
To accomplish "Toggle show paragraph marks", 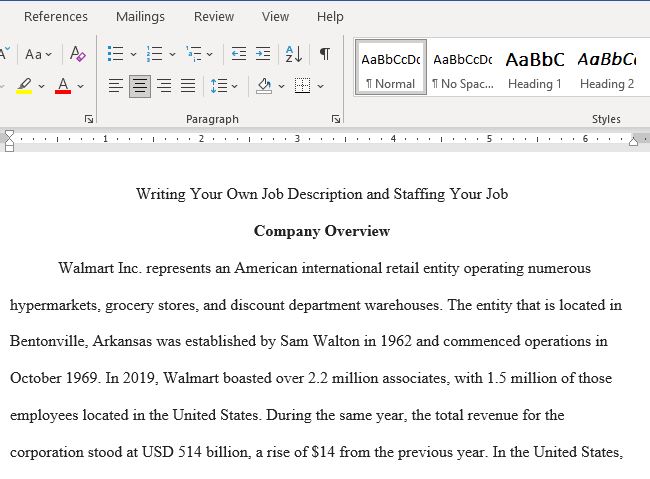I will [x=325, y=54].
